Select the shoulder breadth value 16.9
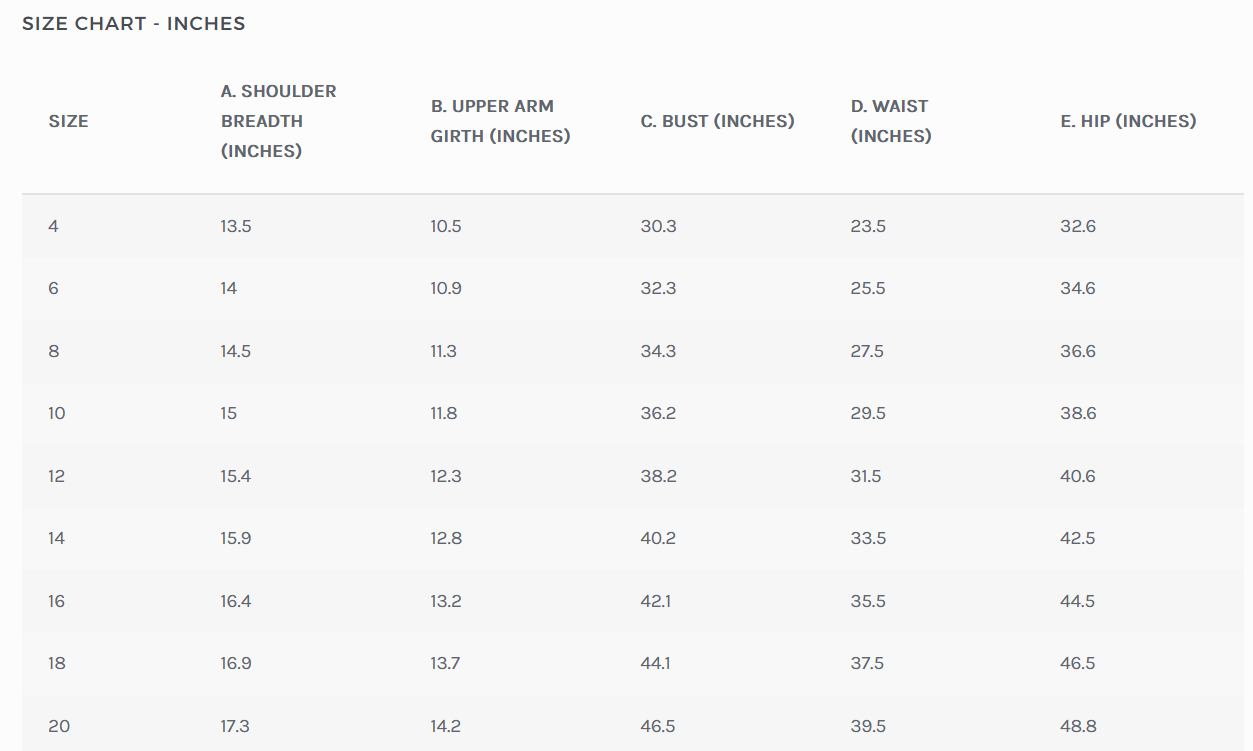The image size is (1253, 751). point(236,663)
